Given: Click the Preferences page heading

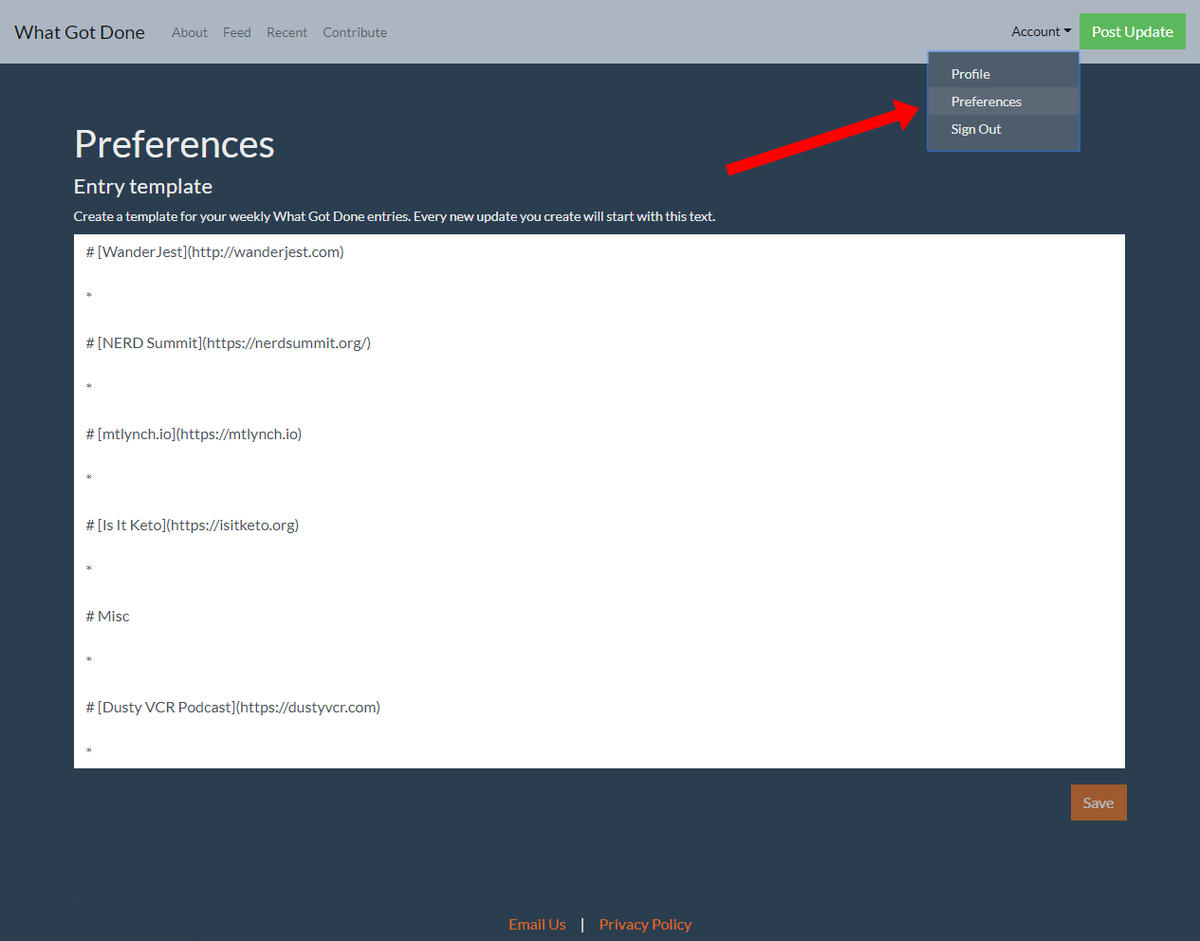Looking at the screenshot, I should (174, 144).
